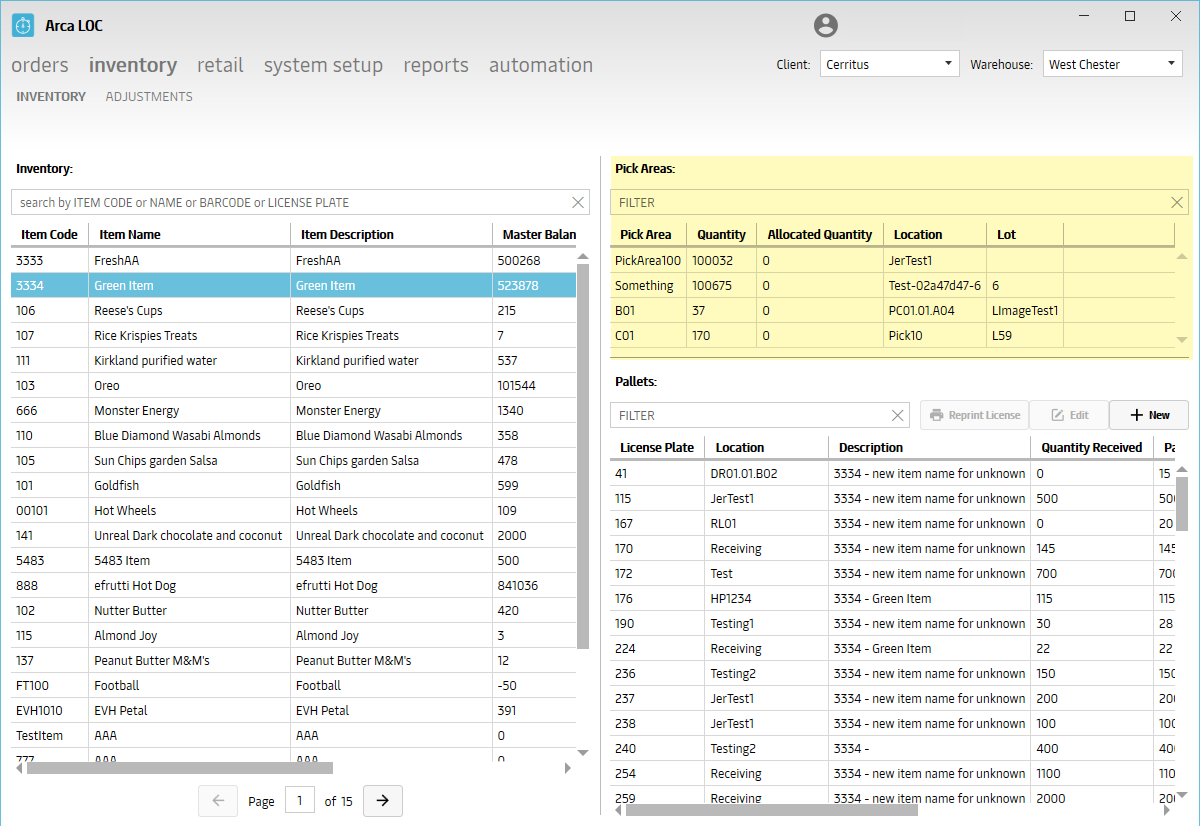This screenshot has width=1200, height=826.
Task: Click the New pallet button
Action: pyautogui.click(x=1149, y=415)
